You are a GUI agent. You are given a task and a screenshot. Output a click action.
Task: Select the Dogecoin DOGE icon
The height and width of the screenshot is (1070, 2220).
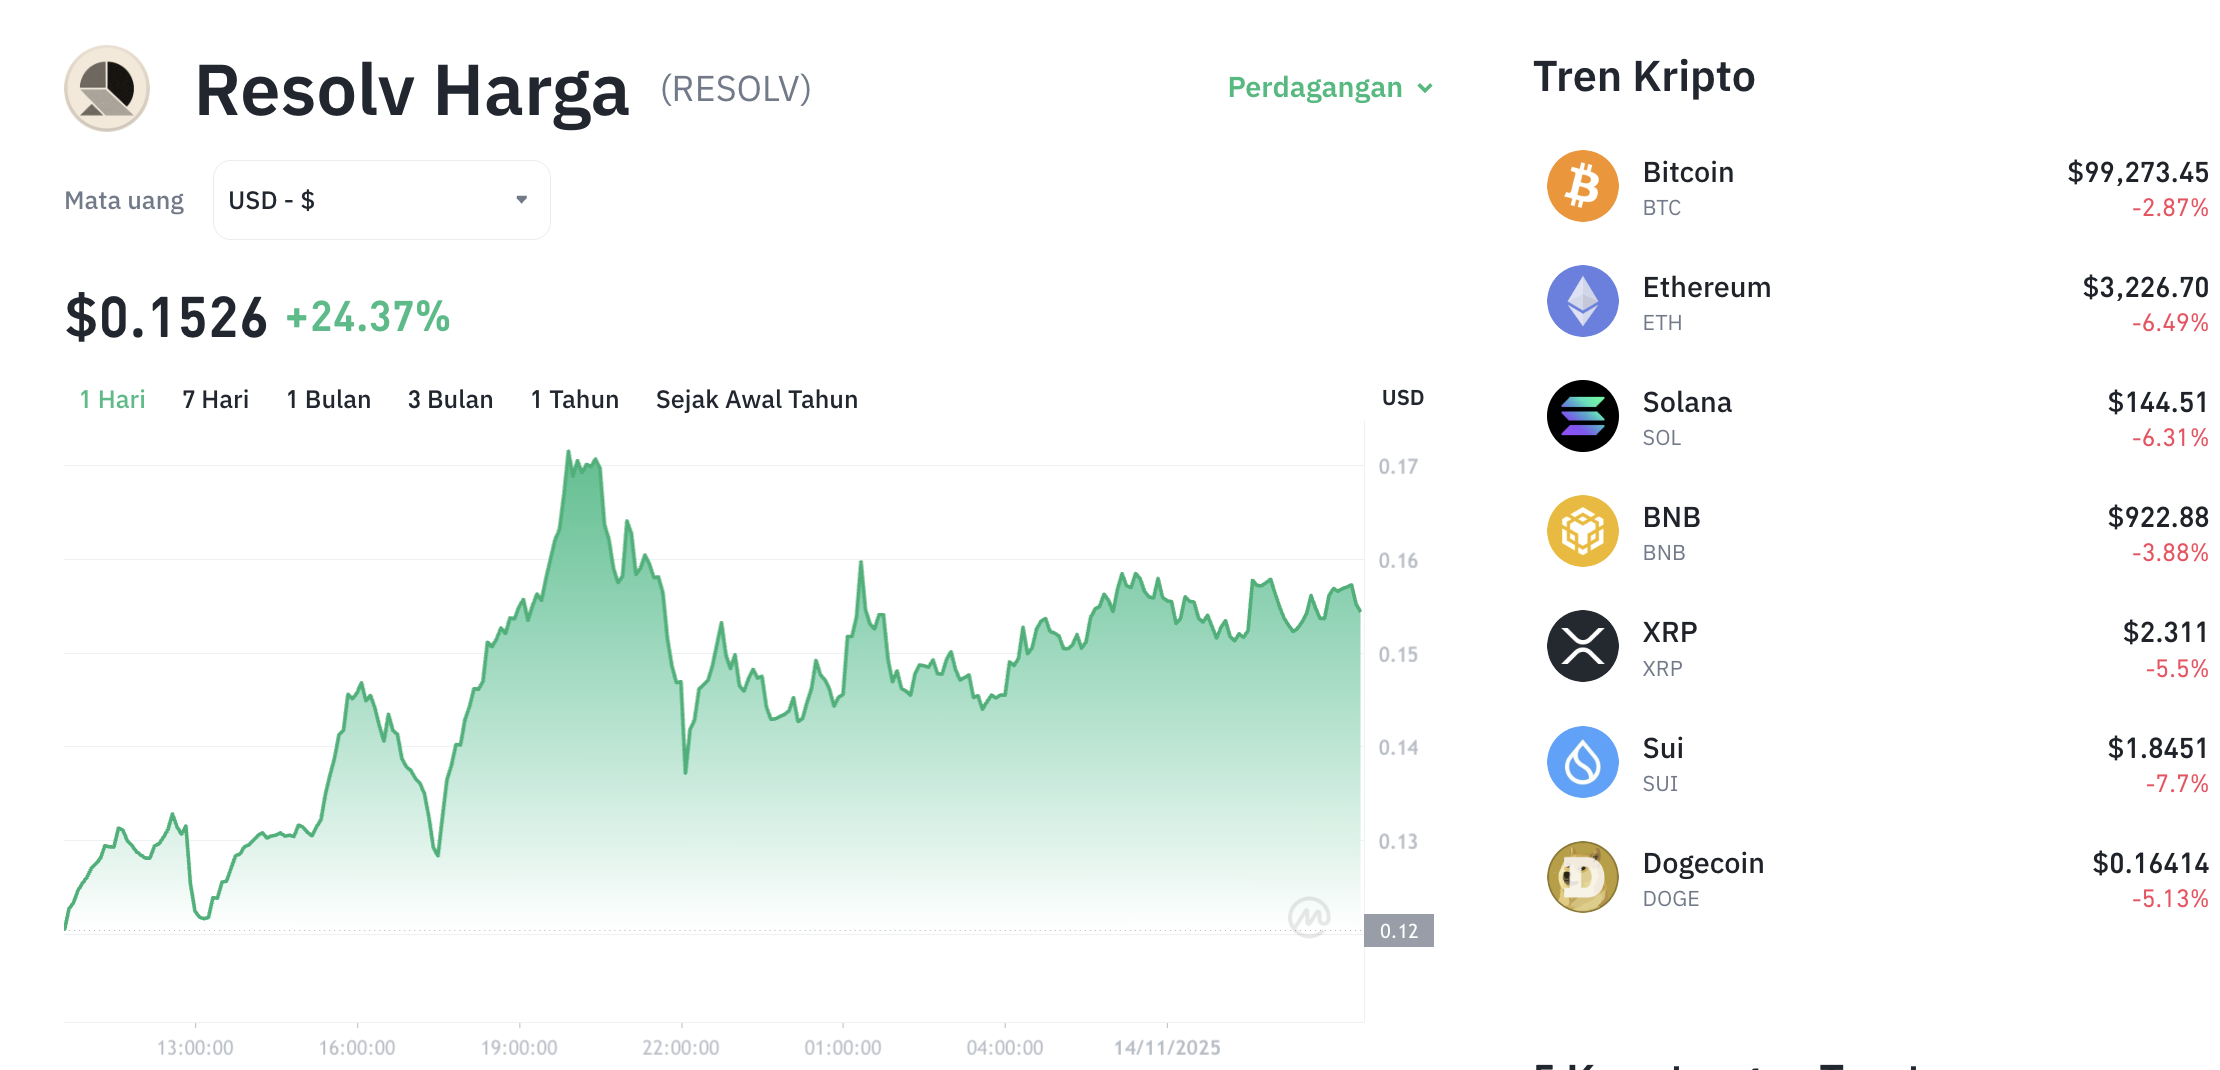click(1581, 877)
